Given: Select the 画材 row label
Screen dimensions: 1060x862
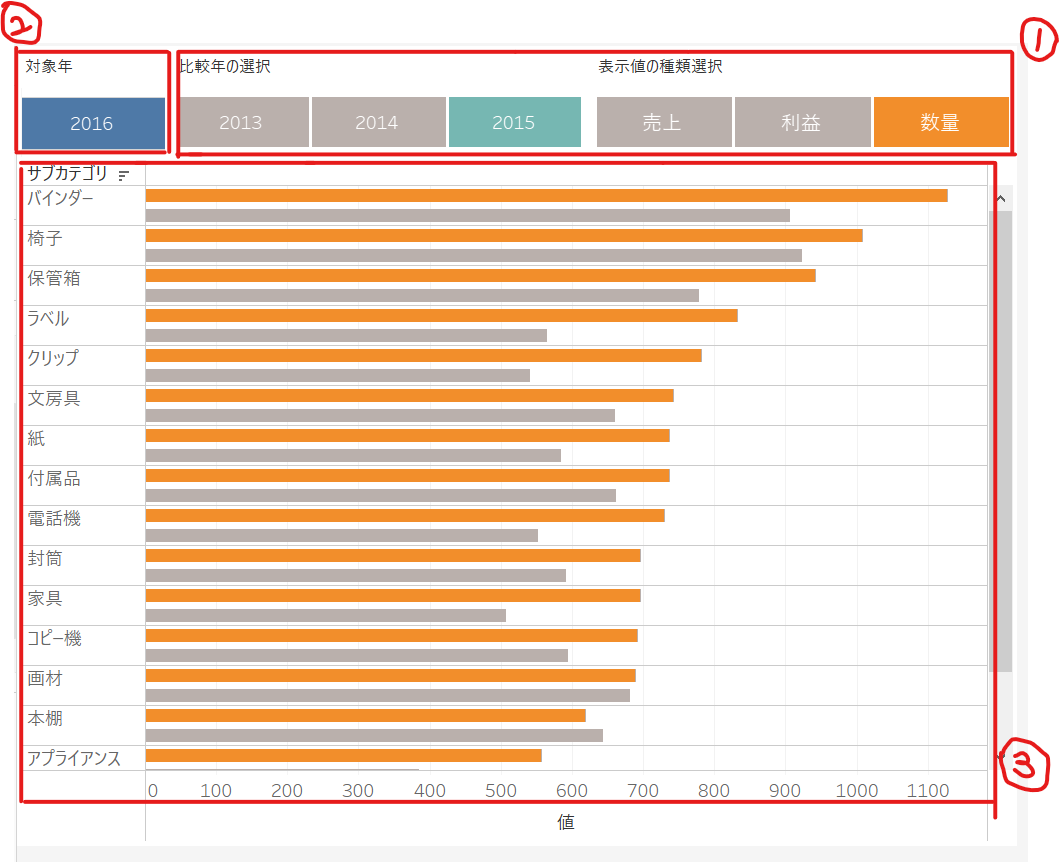Looking at the screenshot, I should click(45, 677).
